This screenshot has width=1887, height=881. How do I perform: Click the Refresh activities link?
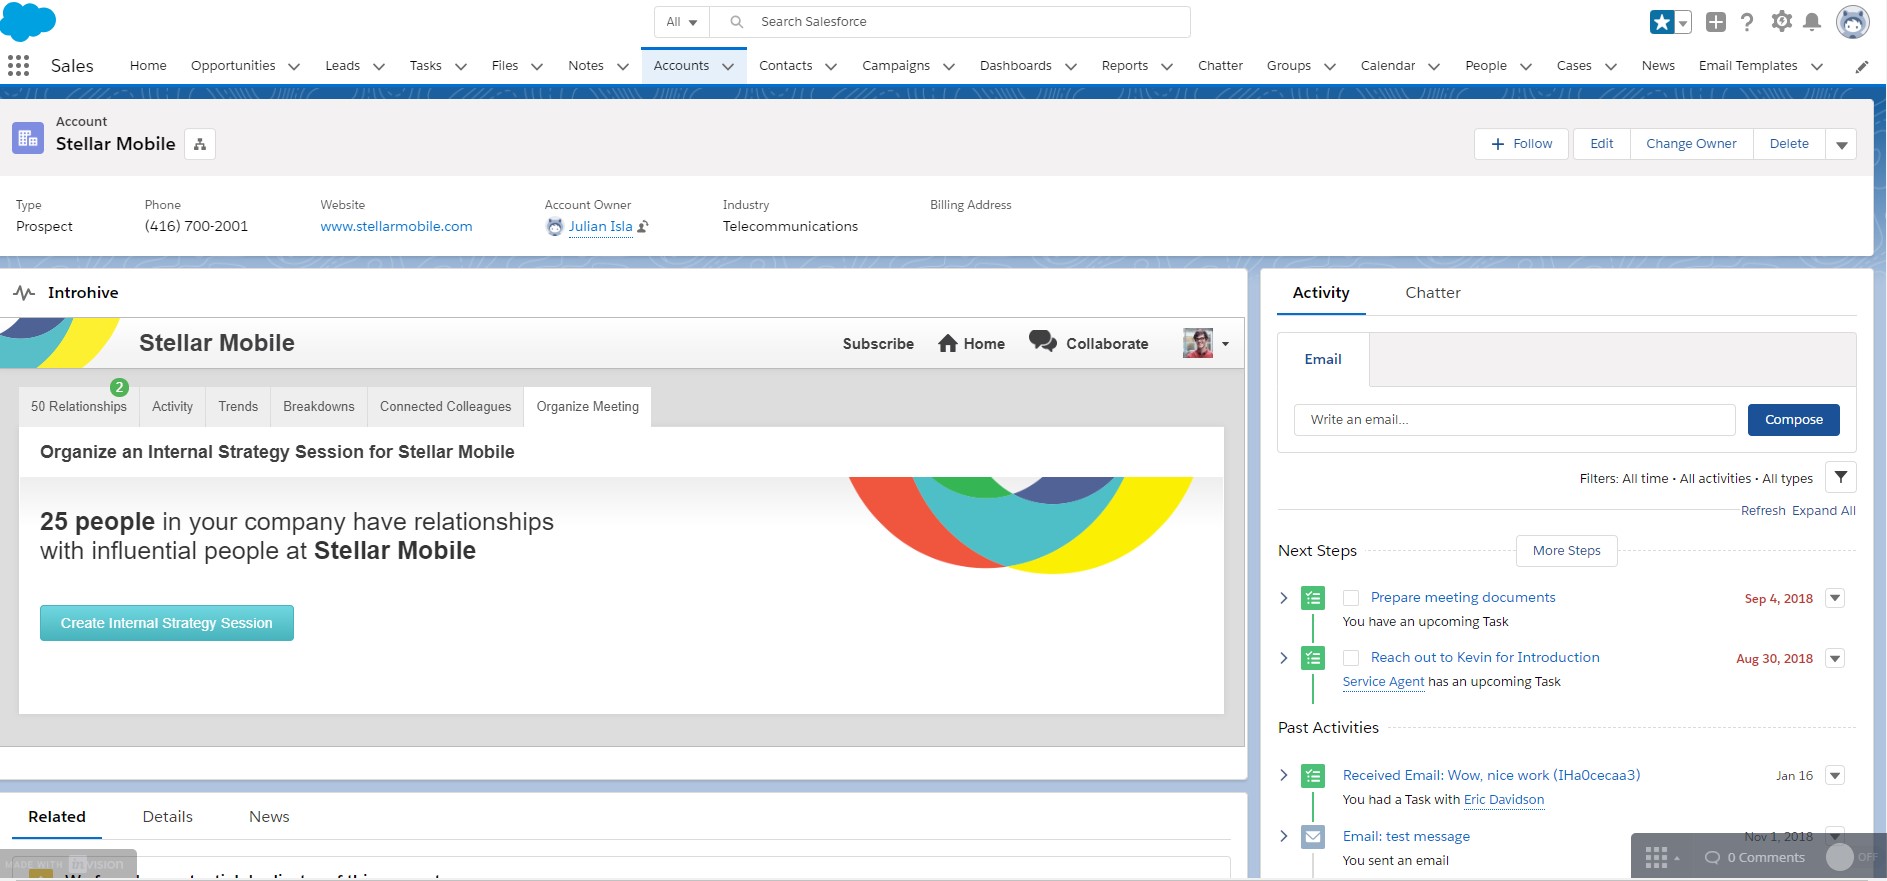tap(1763, 511)
